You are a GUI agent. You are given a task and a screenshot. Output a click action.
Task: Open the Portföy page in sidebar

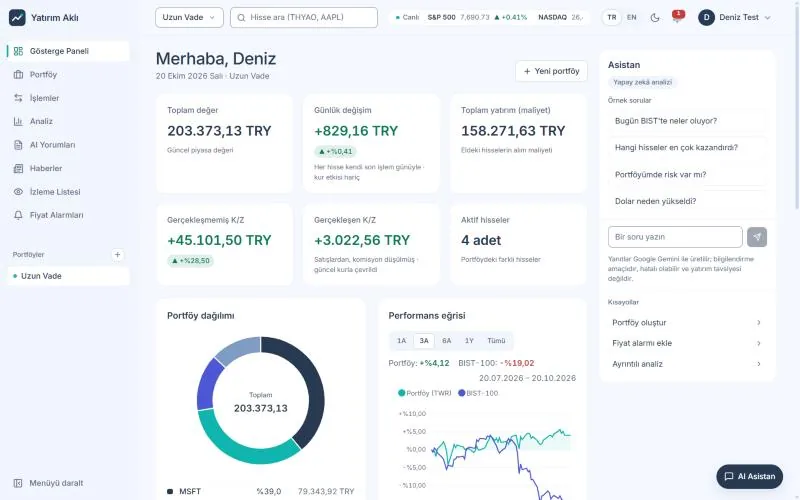[x=68, y=74]
